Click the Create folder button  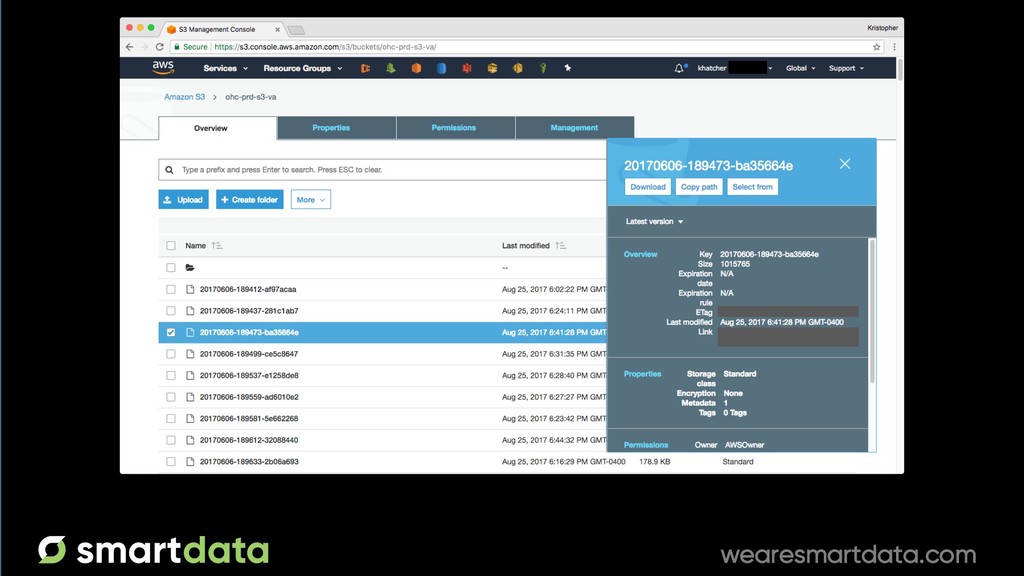tap(249, 200)
